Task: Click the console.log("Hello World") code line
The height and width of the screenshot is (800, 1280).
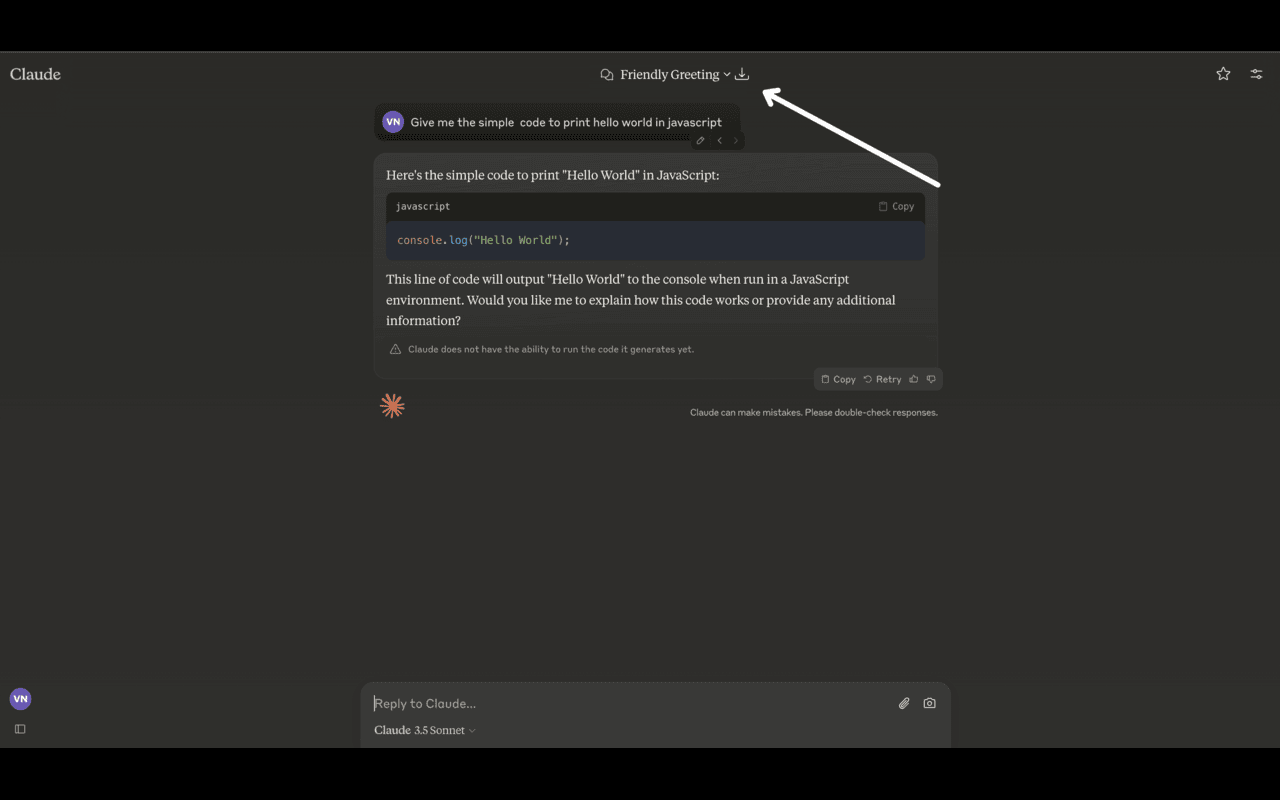Action: tap(483, 240)
